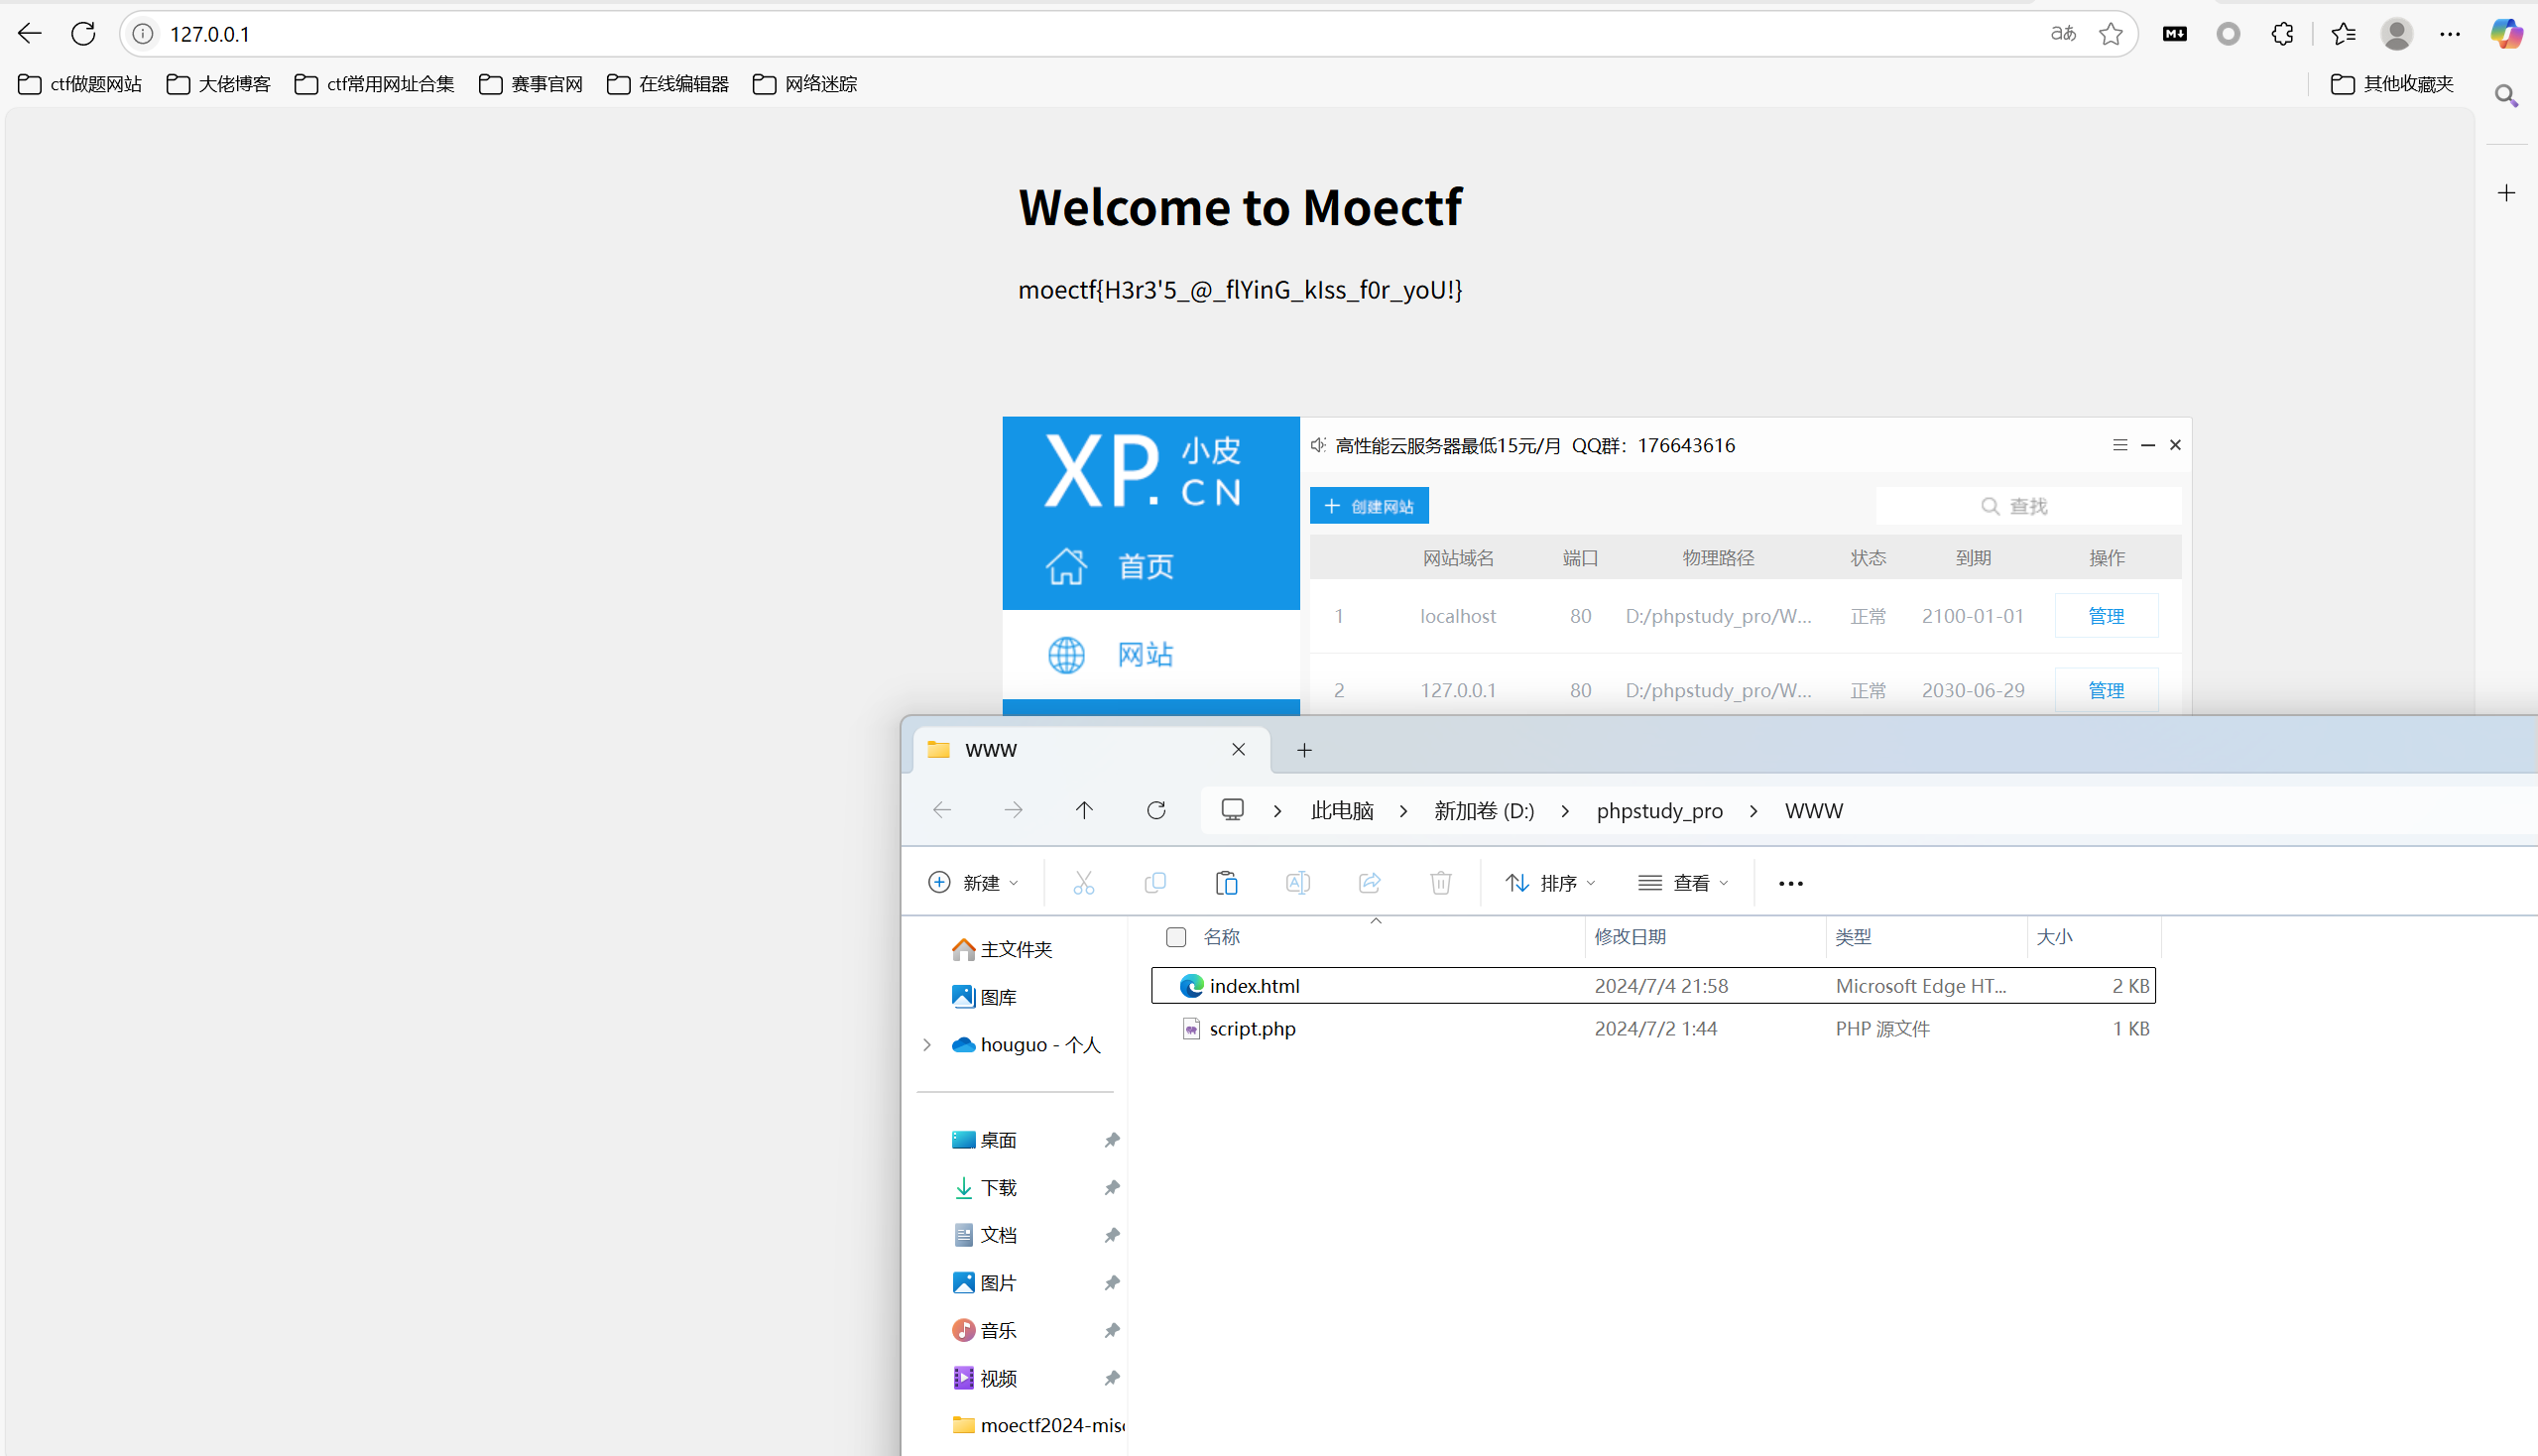Open the 排序 sort dropdown
The width and height of the screenshot is (2538, 1456).
point(1551,883)
